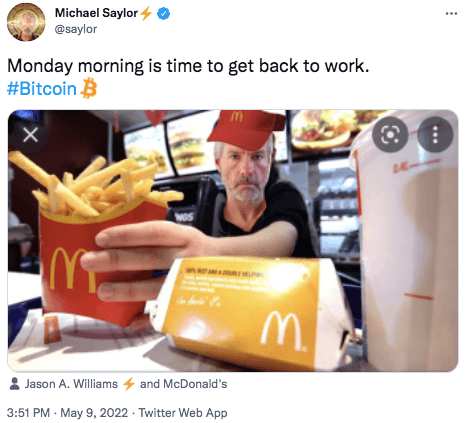Click the Twitter Web App source label
465x423 pixels.
[183, 413]
